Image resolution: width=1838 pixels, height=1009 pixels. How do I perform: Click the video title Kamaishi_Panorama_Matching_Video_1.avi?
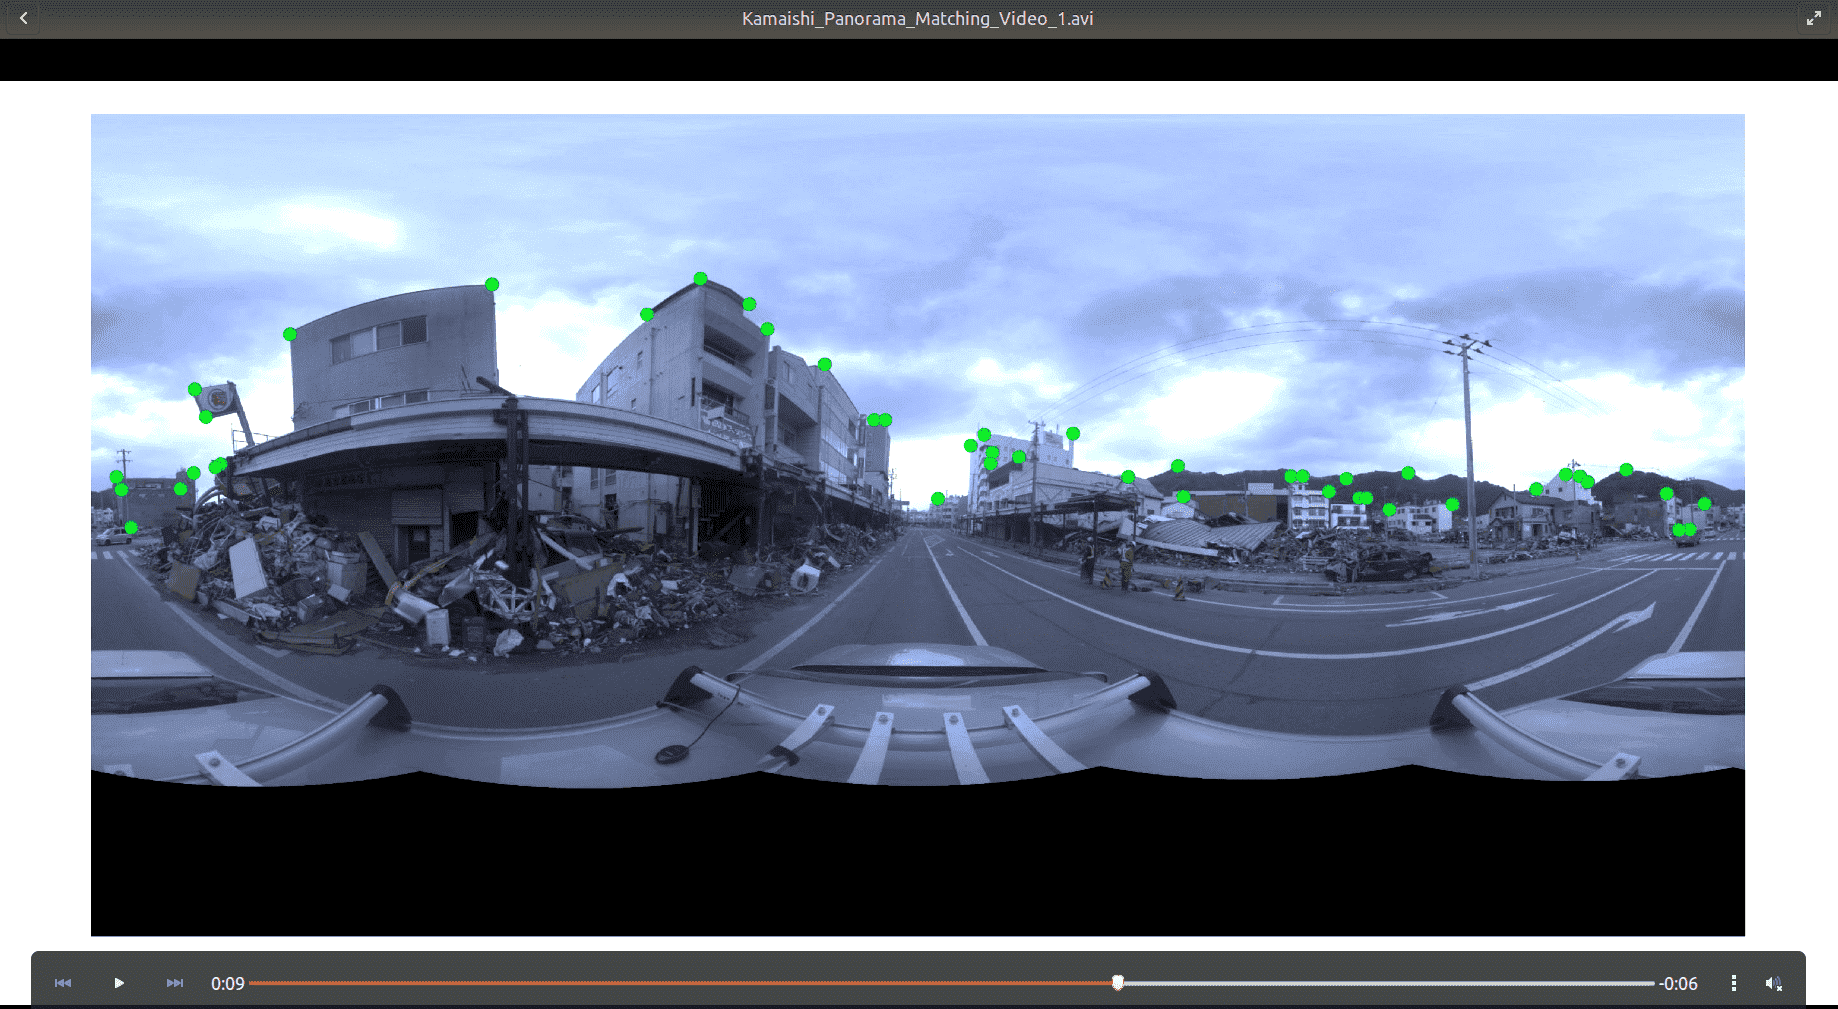(x=918, y=18)
